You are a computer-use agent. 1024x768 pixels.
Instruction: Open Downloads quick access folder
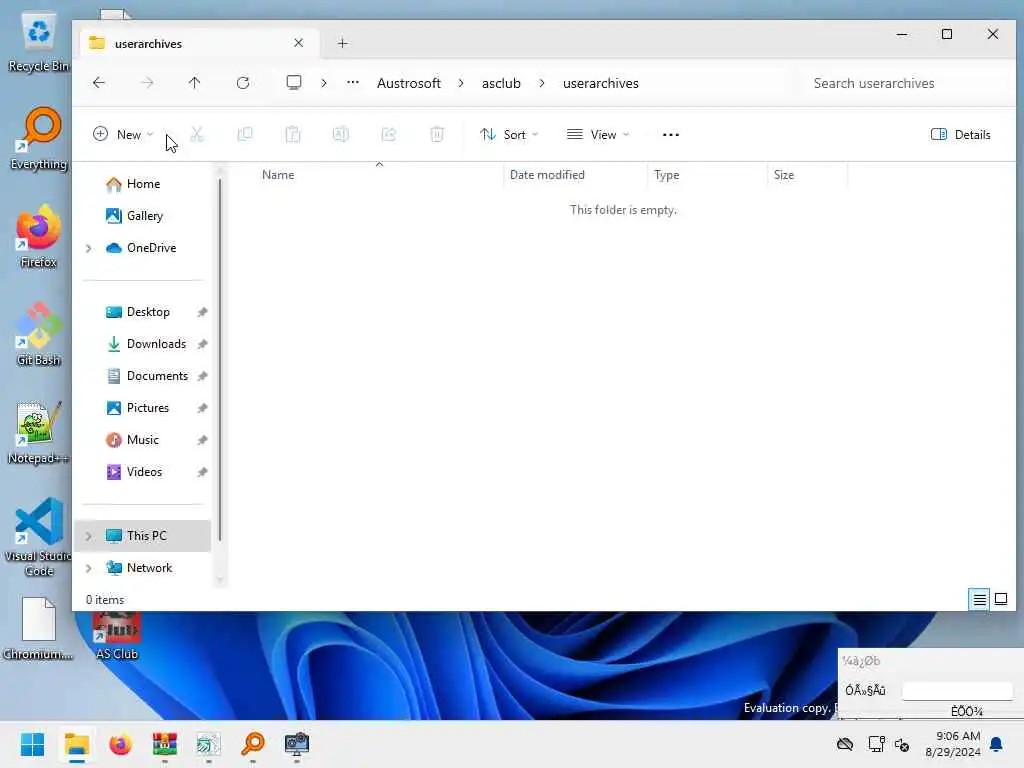[x=156, y=344]
